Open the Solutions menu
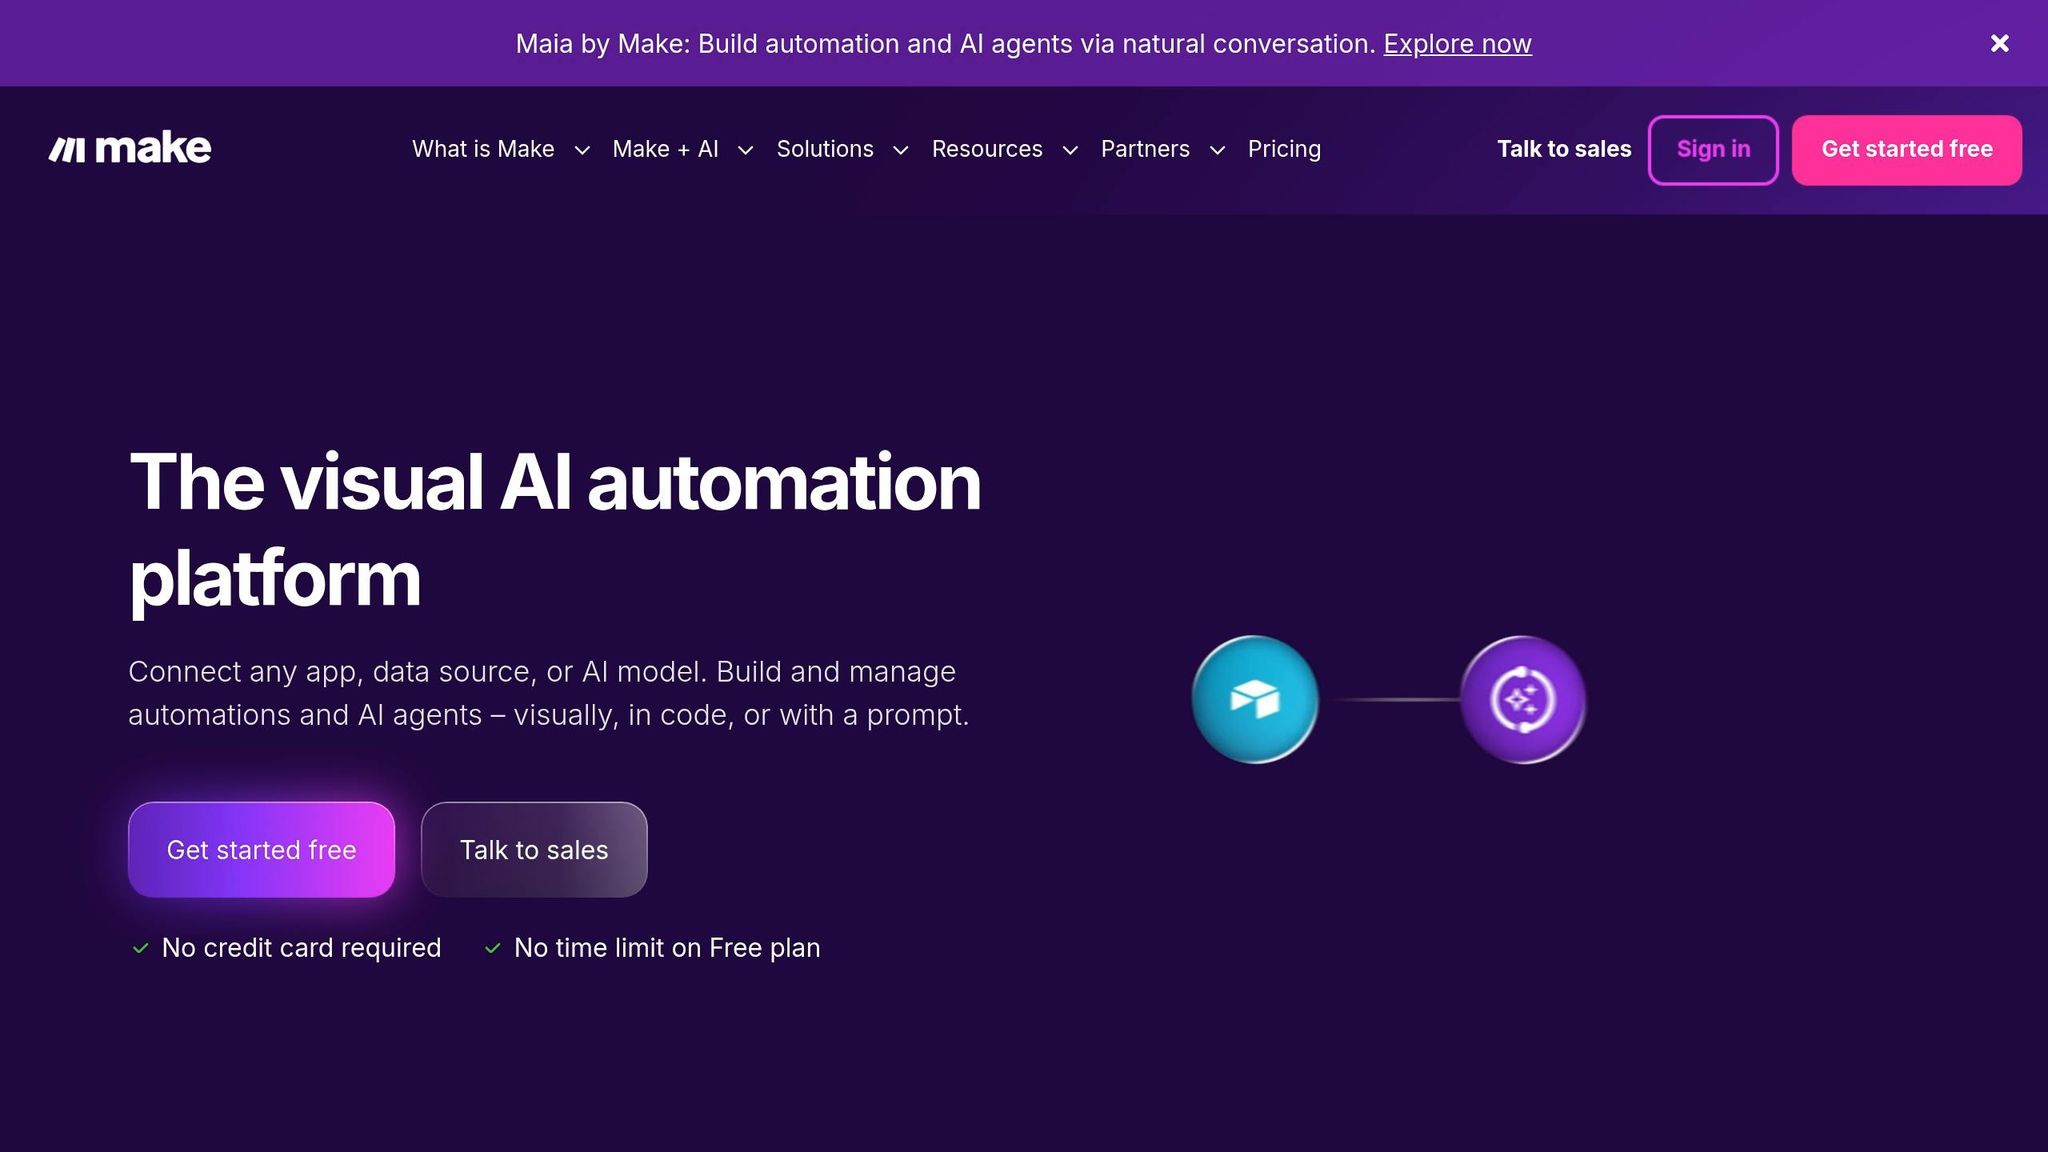 [825, 149]
